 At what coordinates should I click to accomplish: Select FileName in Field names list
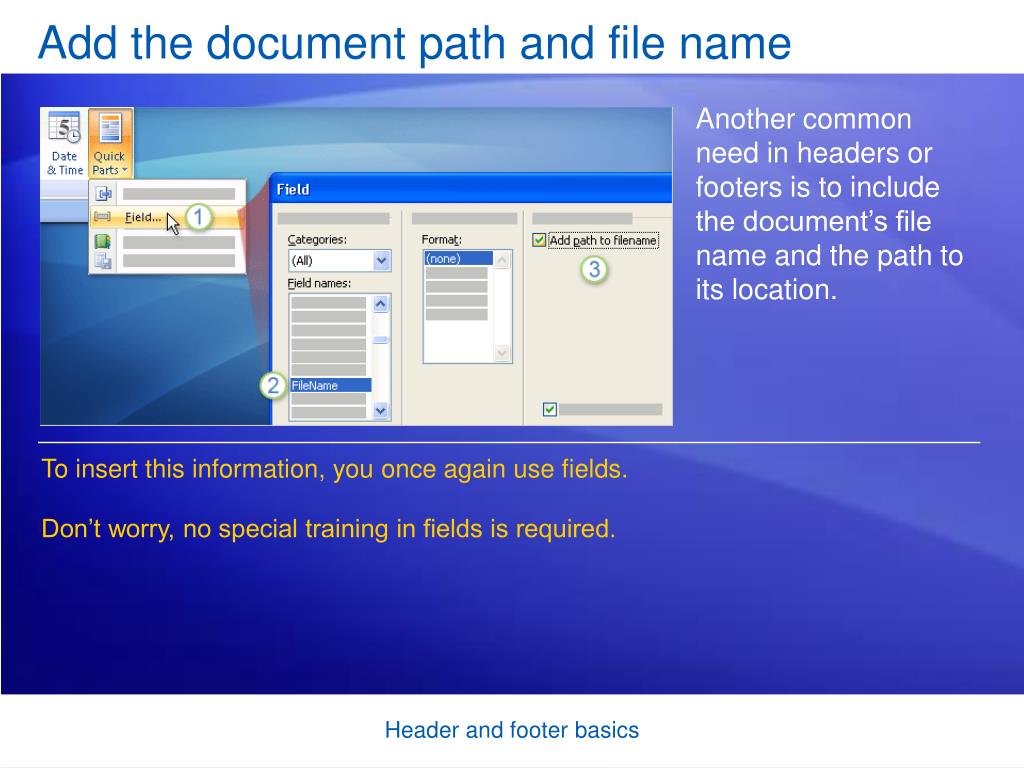(x=329, y=385)
